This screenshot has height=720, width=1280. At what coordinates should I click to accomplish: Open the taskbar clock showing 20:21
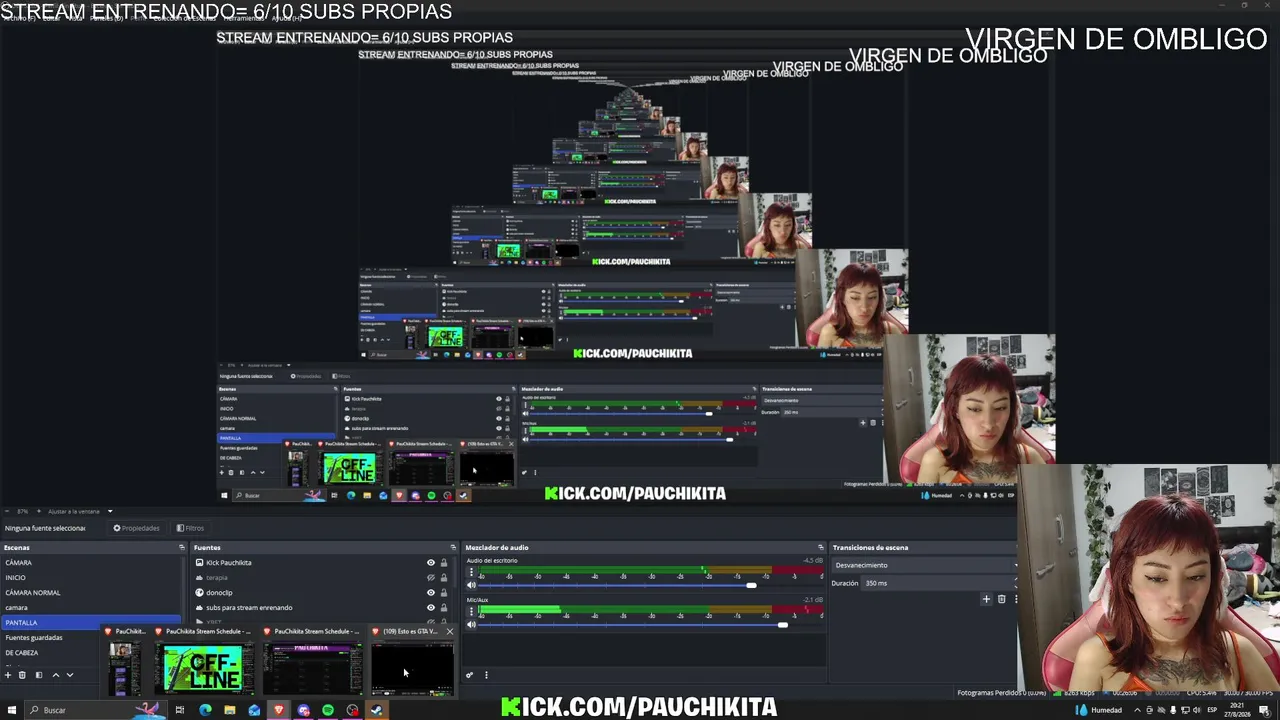click(1237, 710)
